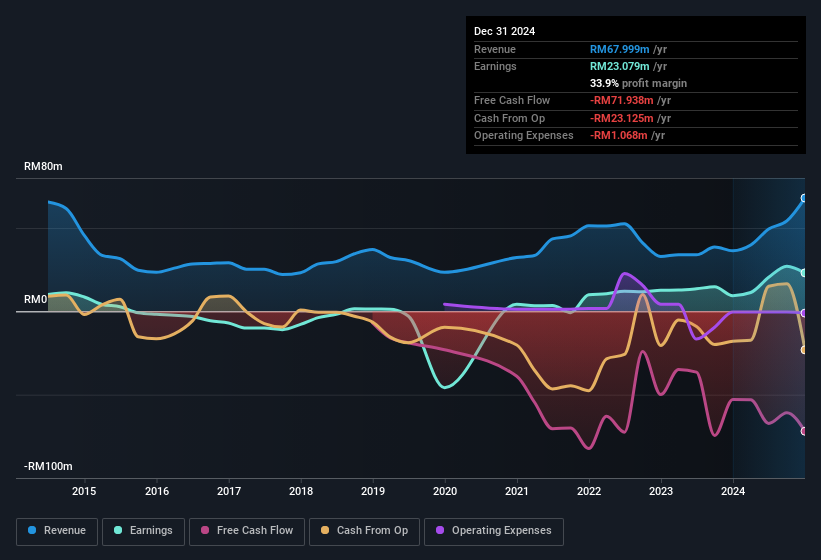821x560 pixels.
Task: Click the purple Operating Expenses endpoint marker
Action: (804, 313)
